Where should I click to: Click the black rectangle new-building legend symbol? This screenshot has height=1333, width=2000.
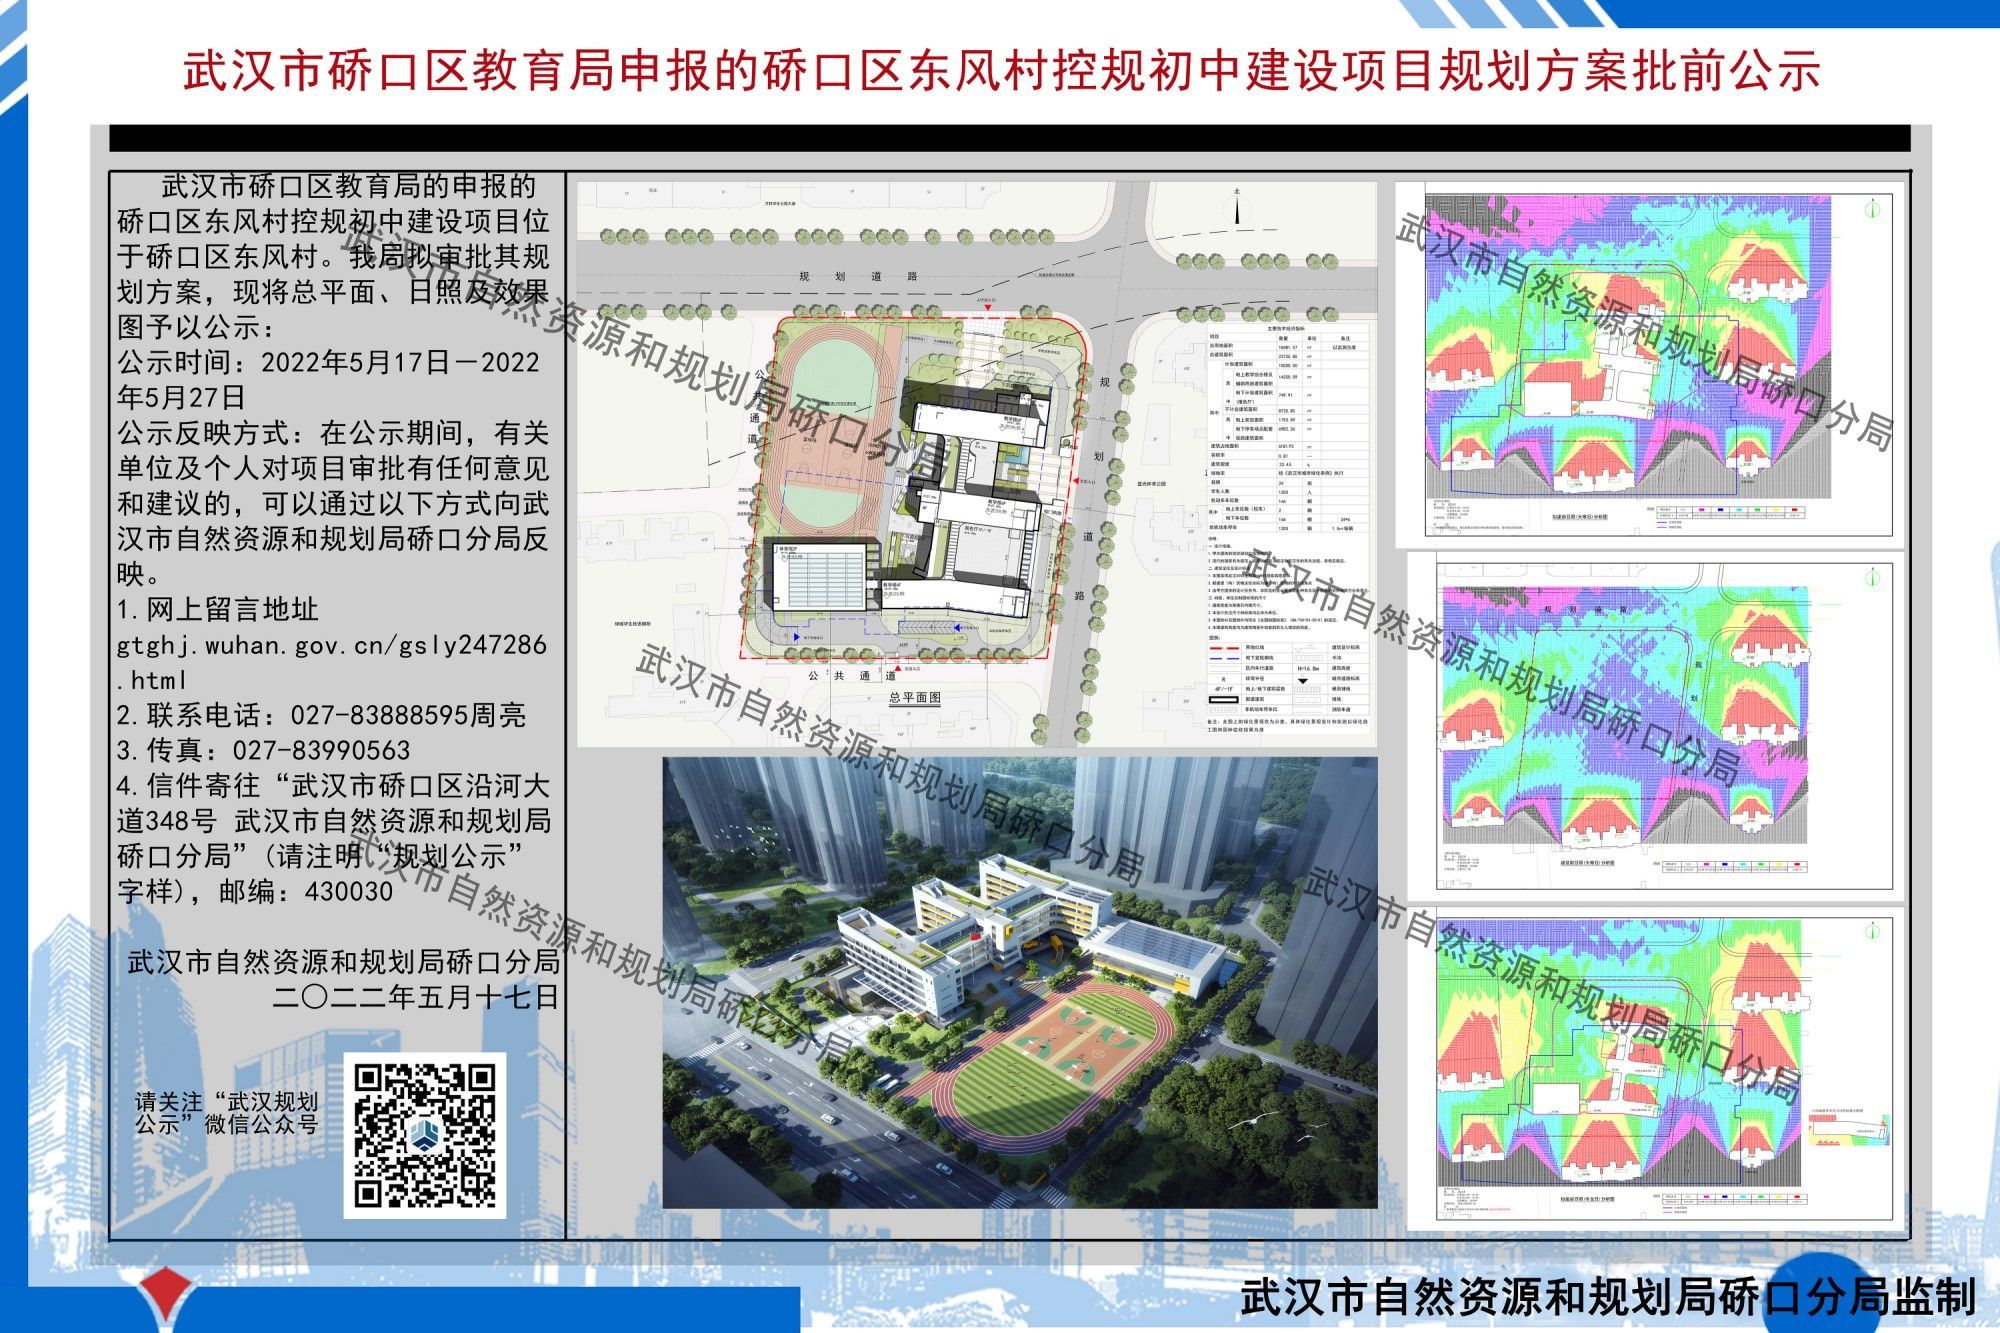1224,699
